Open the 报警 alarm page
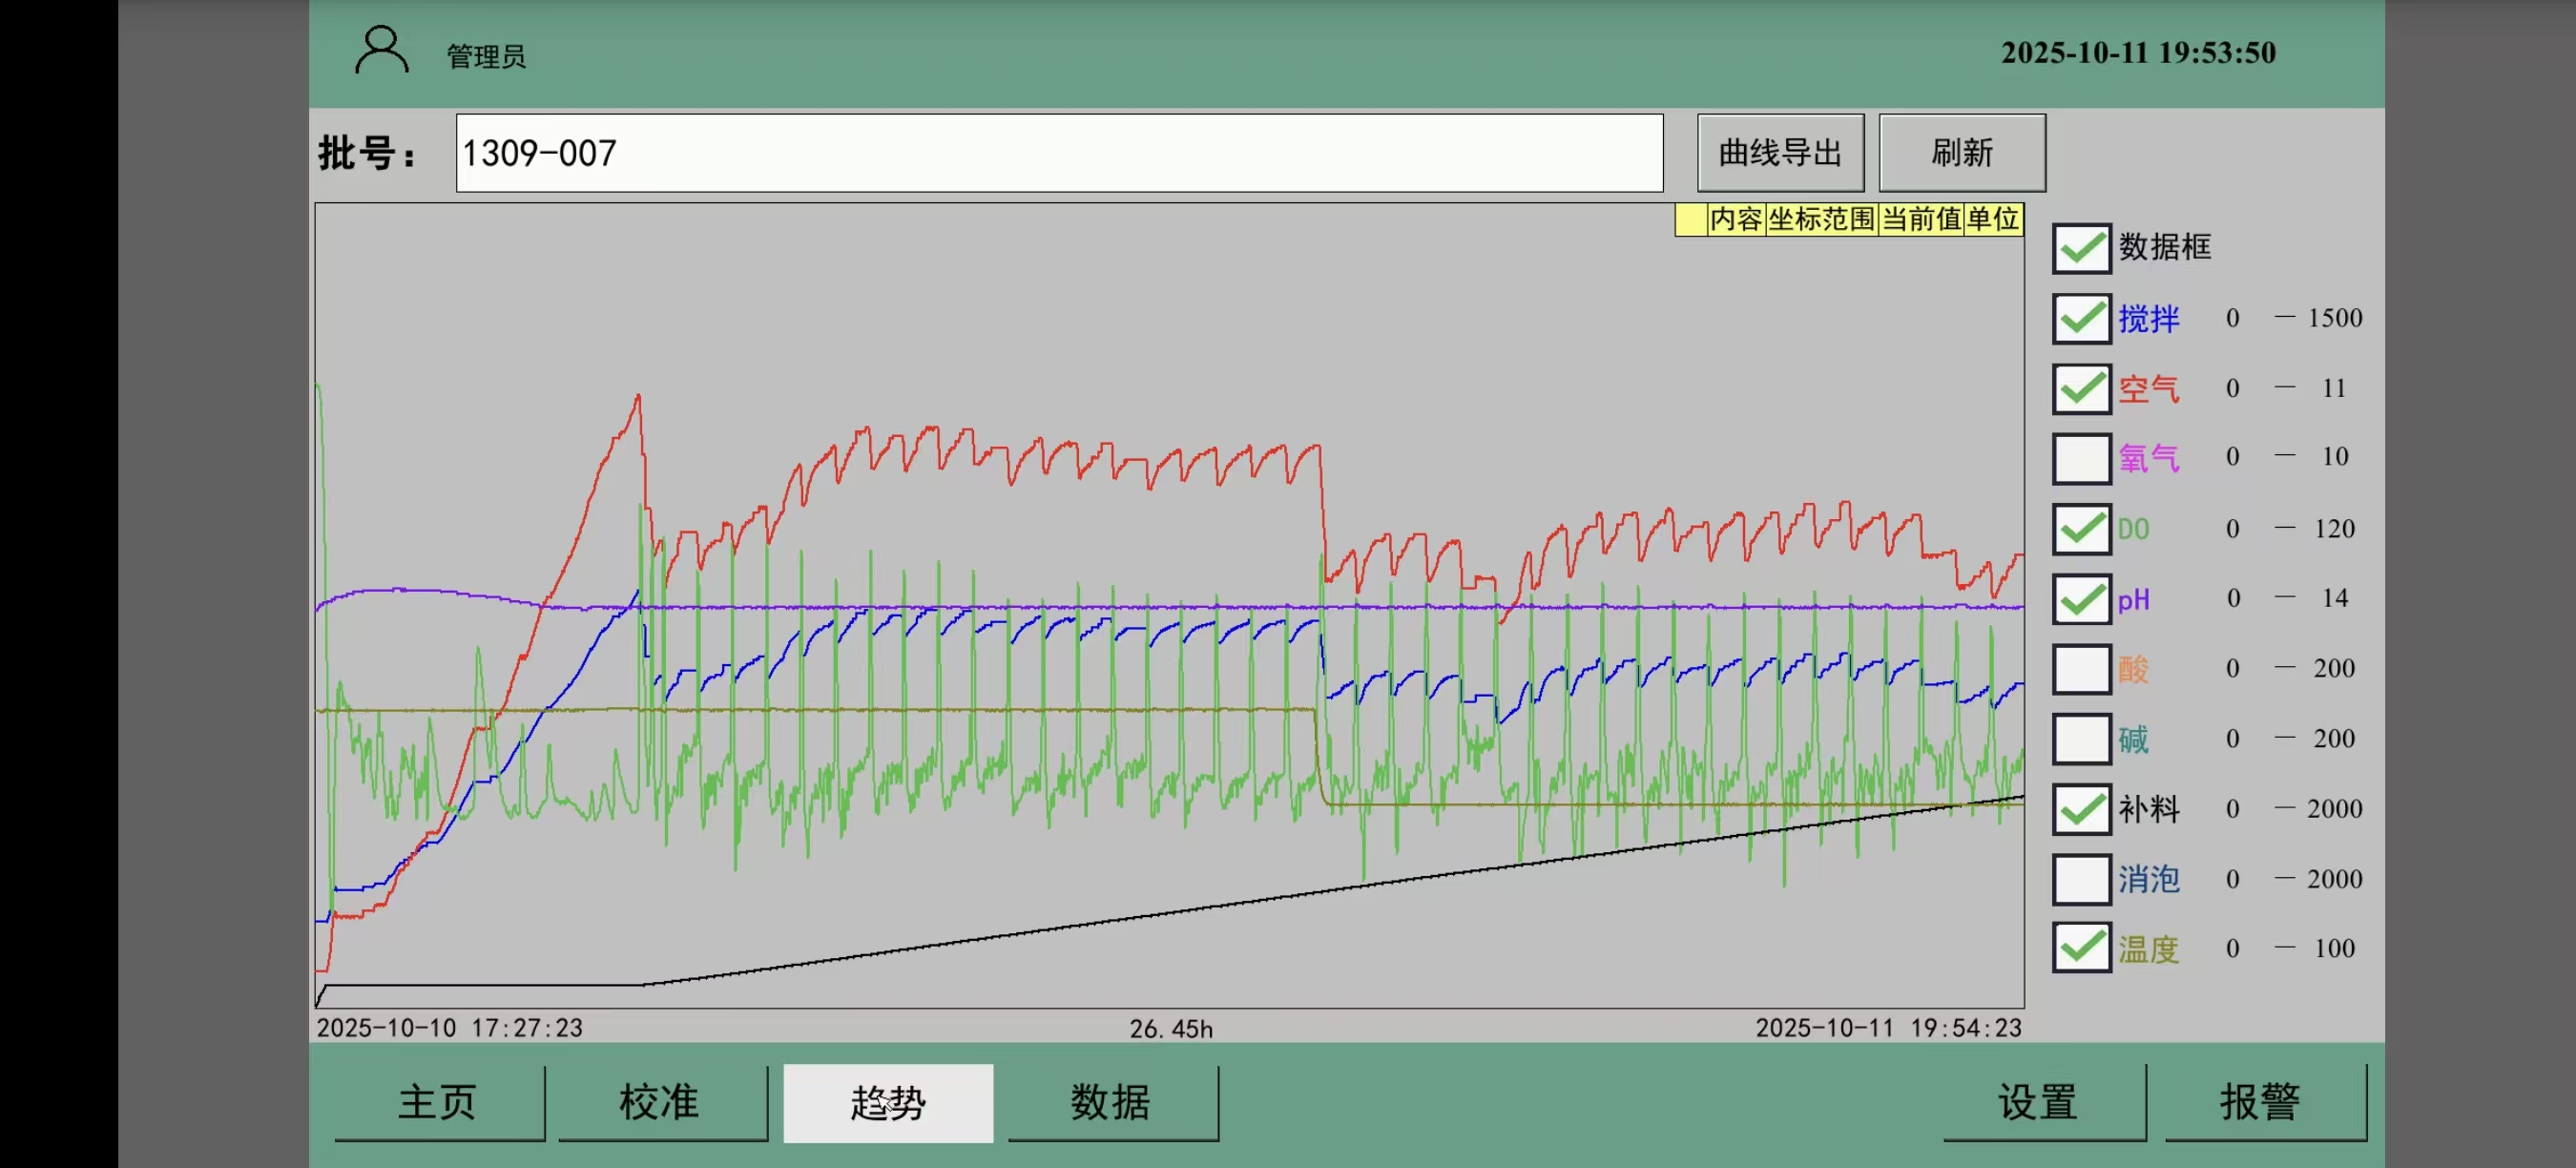 [x=2261, y=1102]
